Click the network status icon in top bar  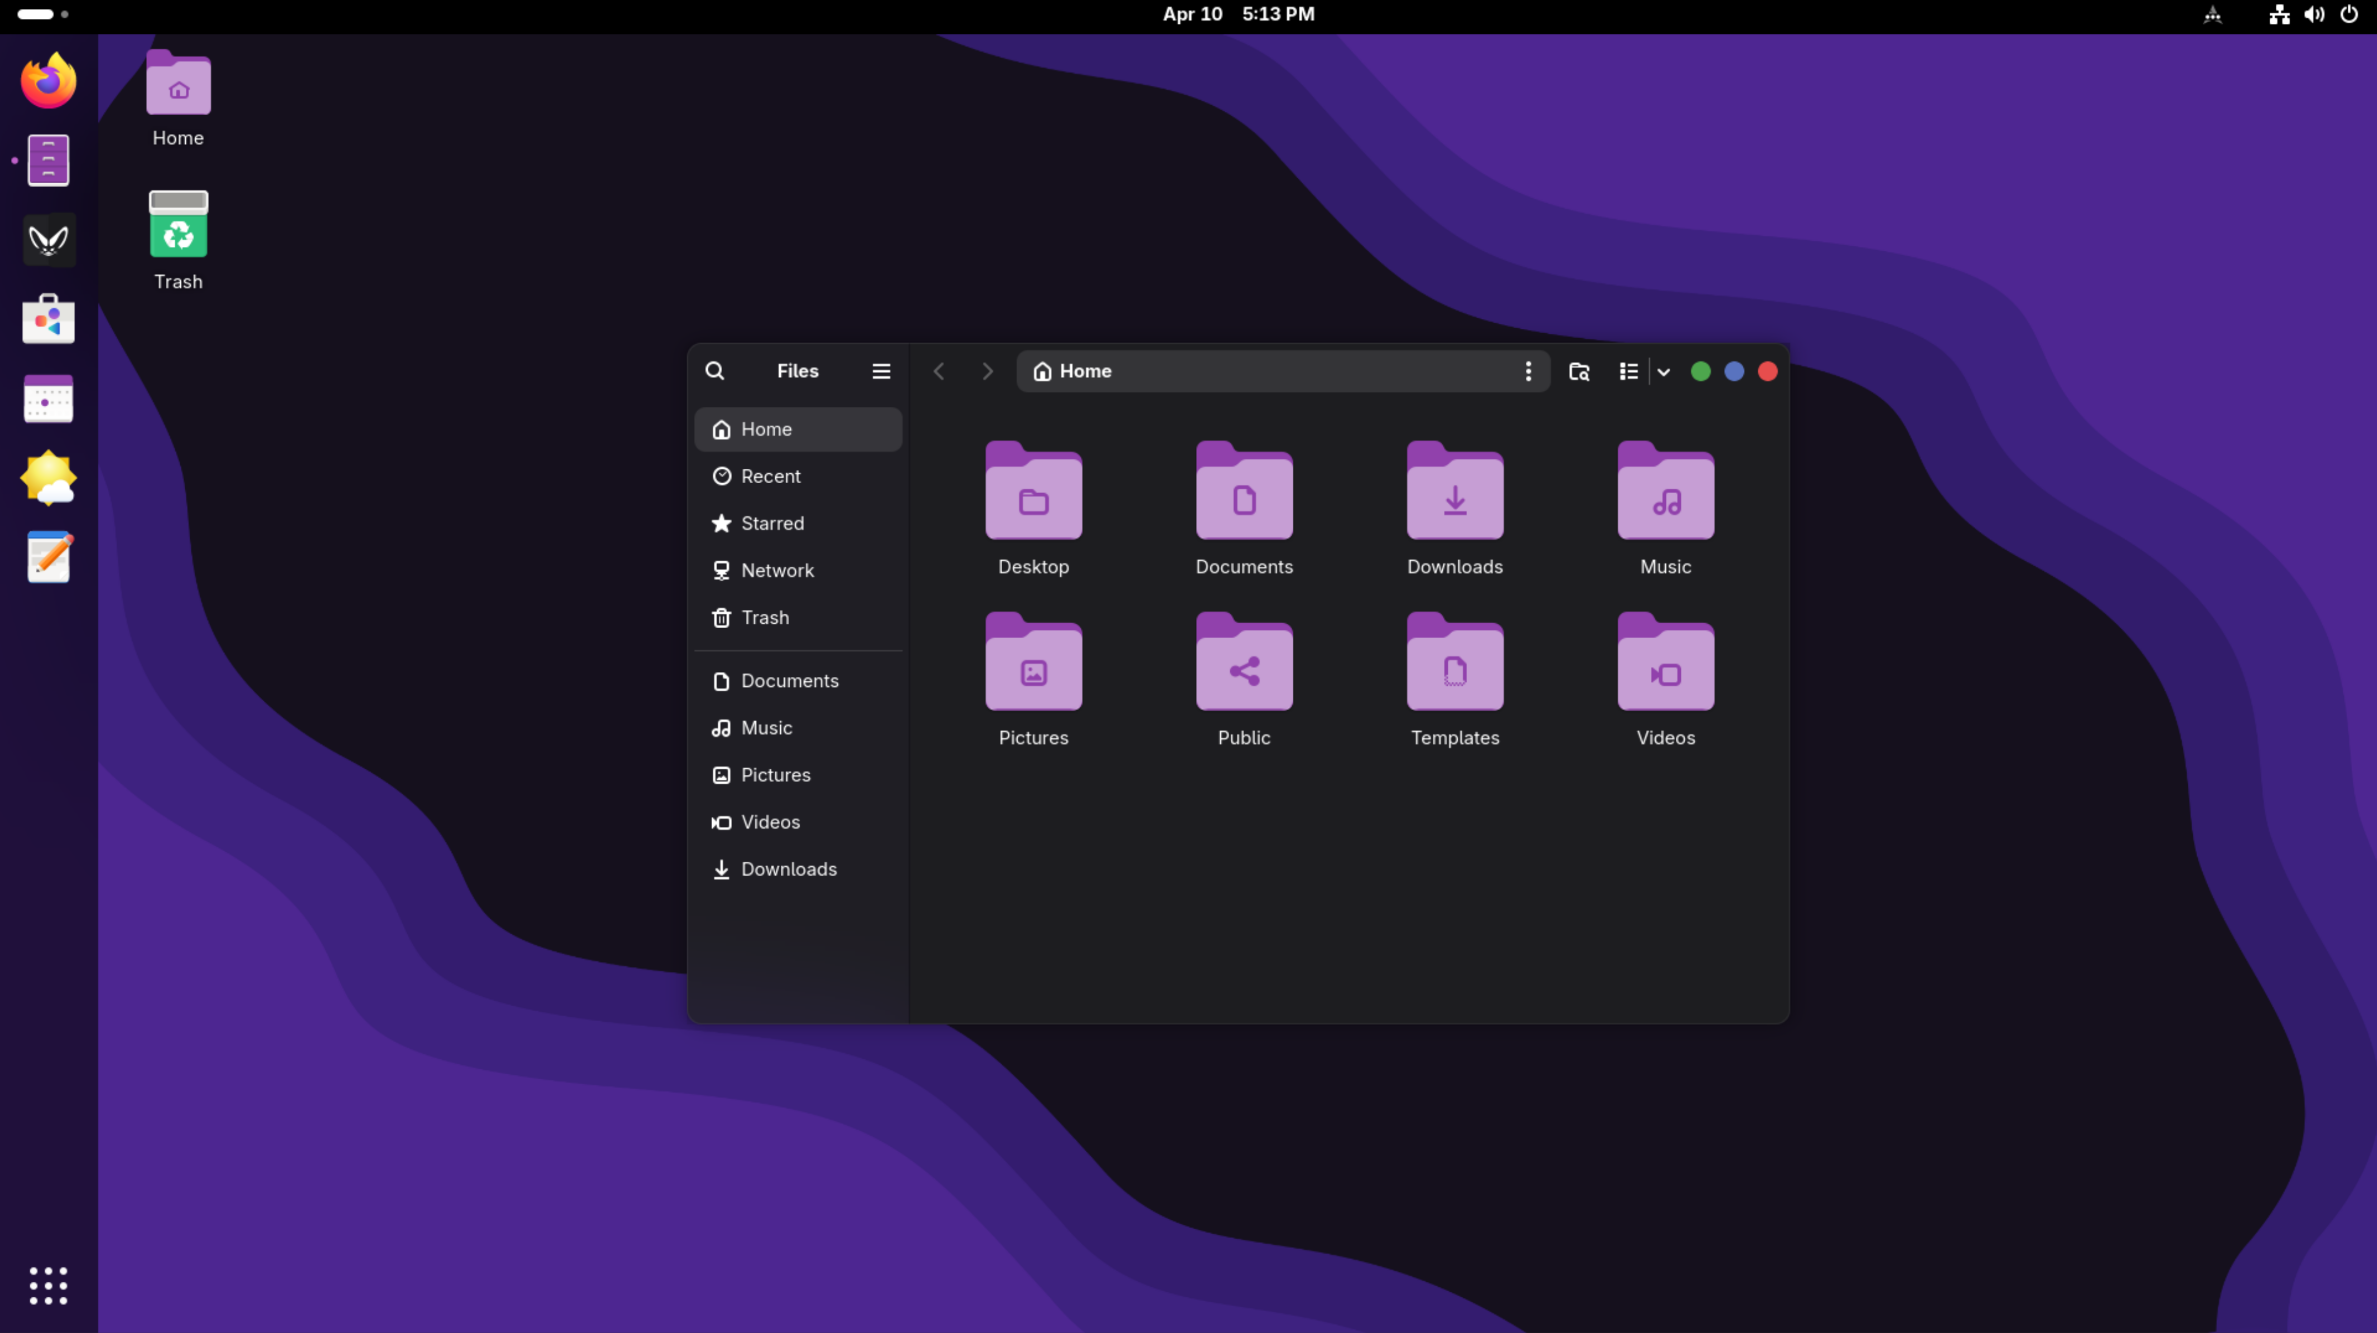2279,14
